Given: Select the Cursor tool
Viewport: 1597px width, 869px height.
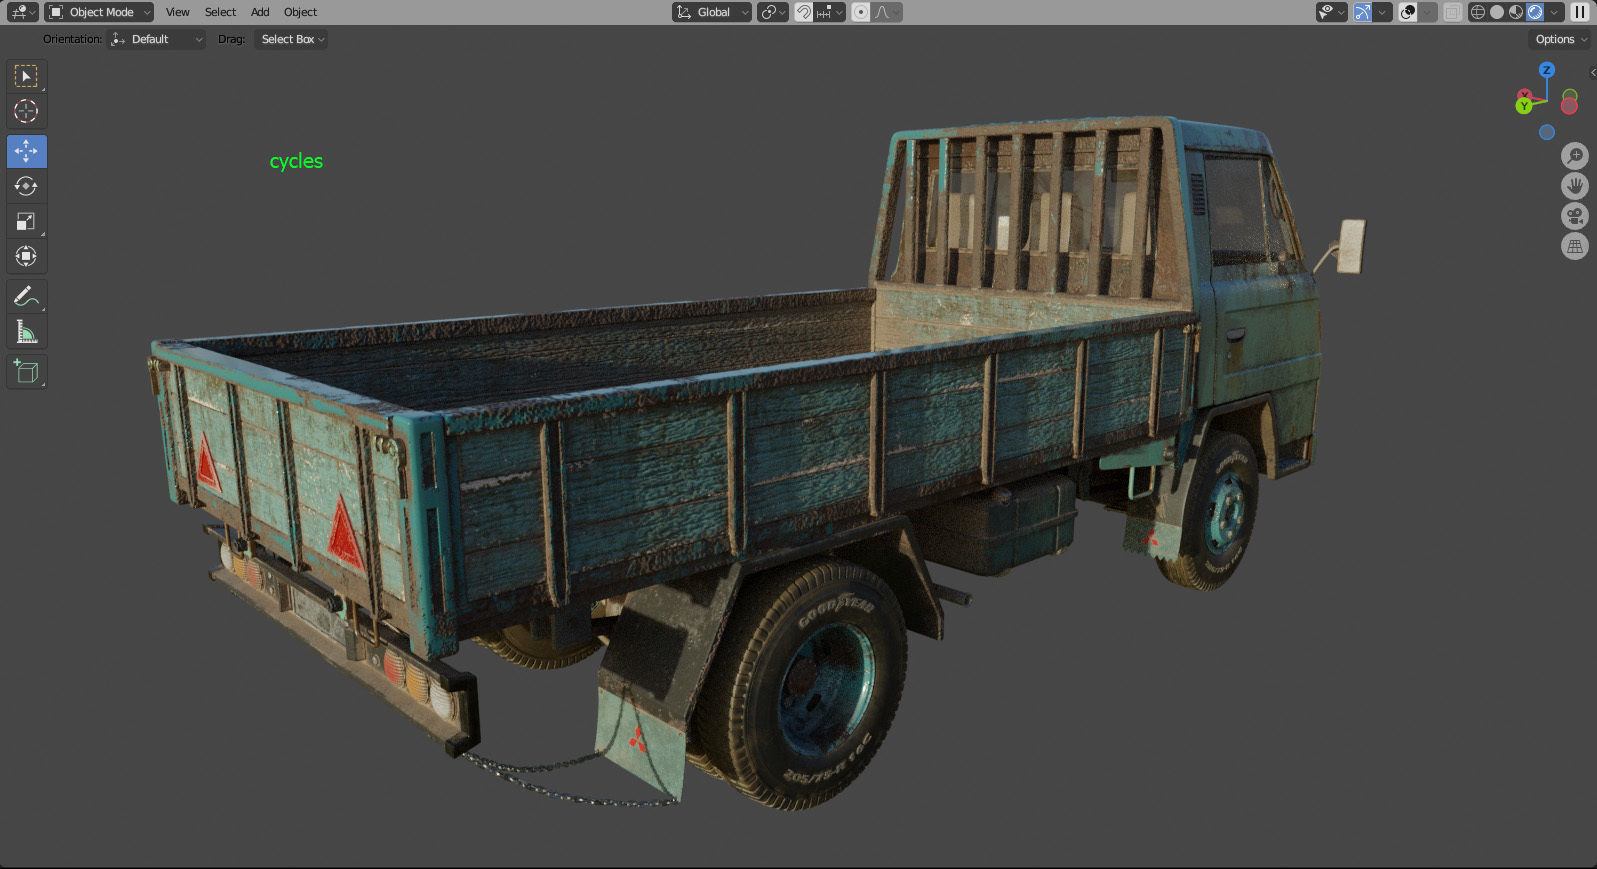Looking at the screenshot, I should [26, 111].
